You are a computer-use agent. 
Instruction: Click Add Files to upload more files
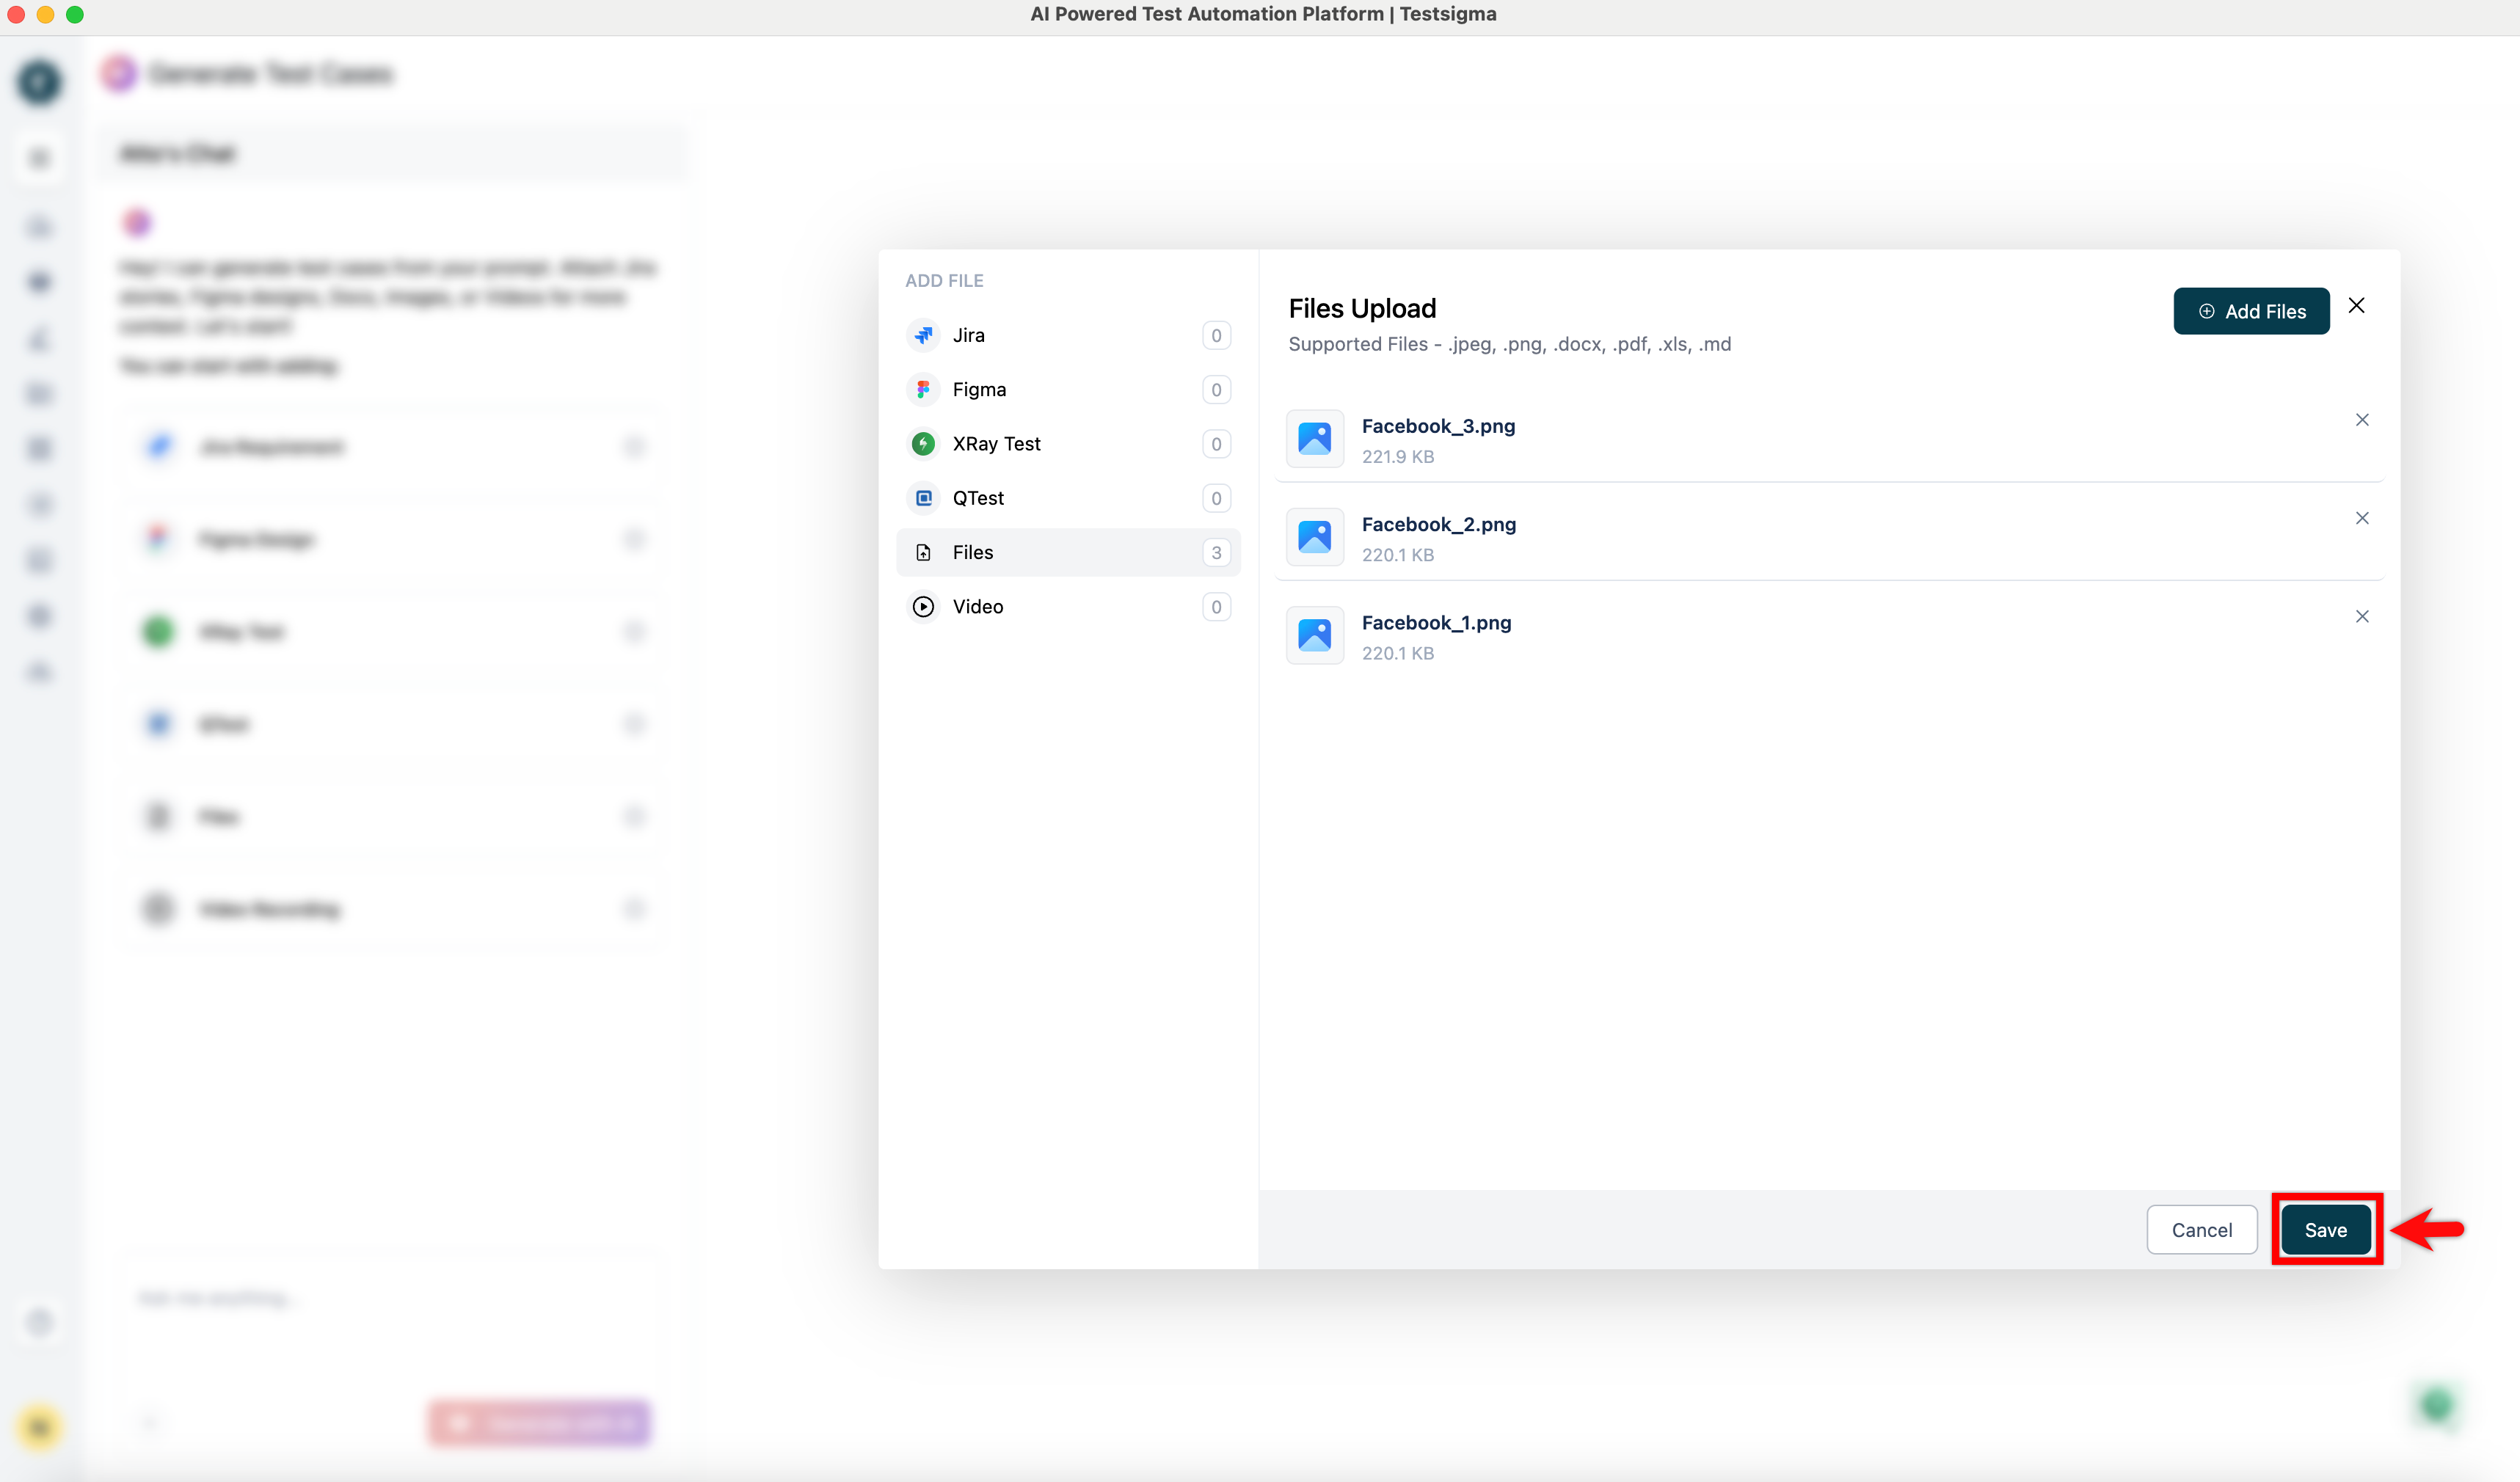[x=2251, y=311]
